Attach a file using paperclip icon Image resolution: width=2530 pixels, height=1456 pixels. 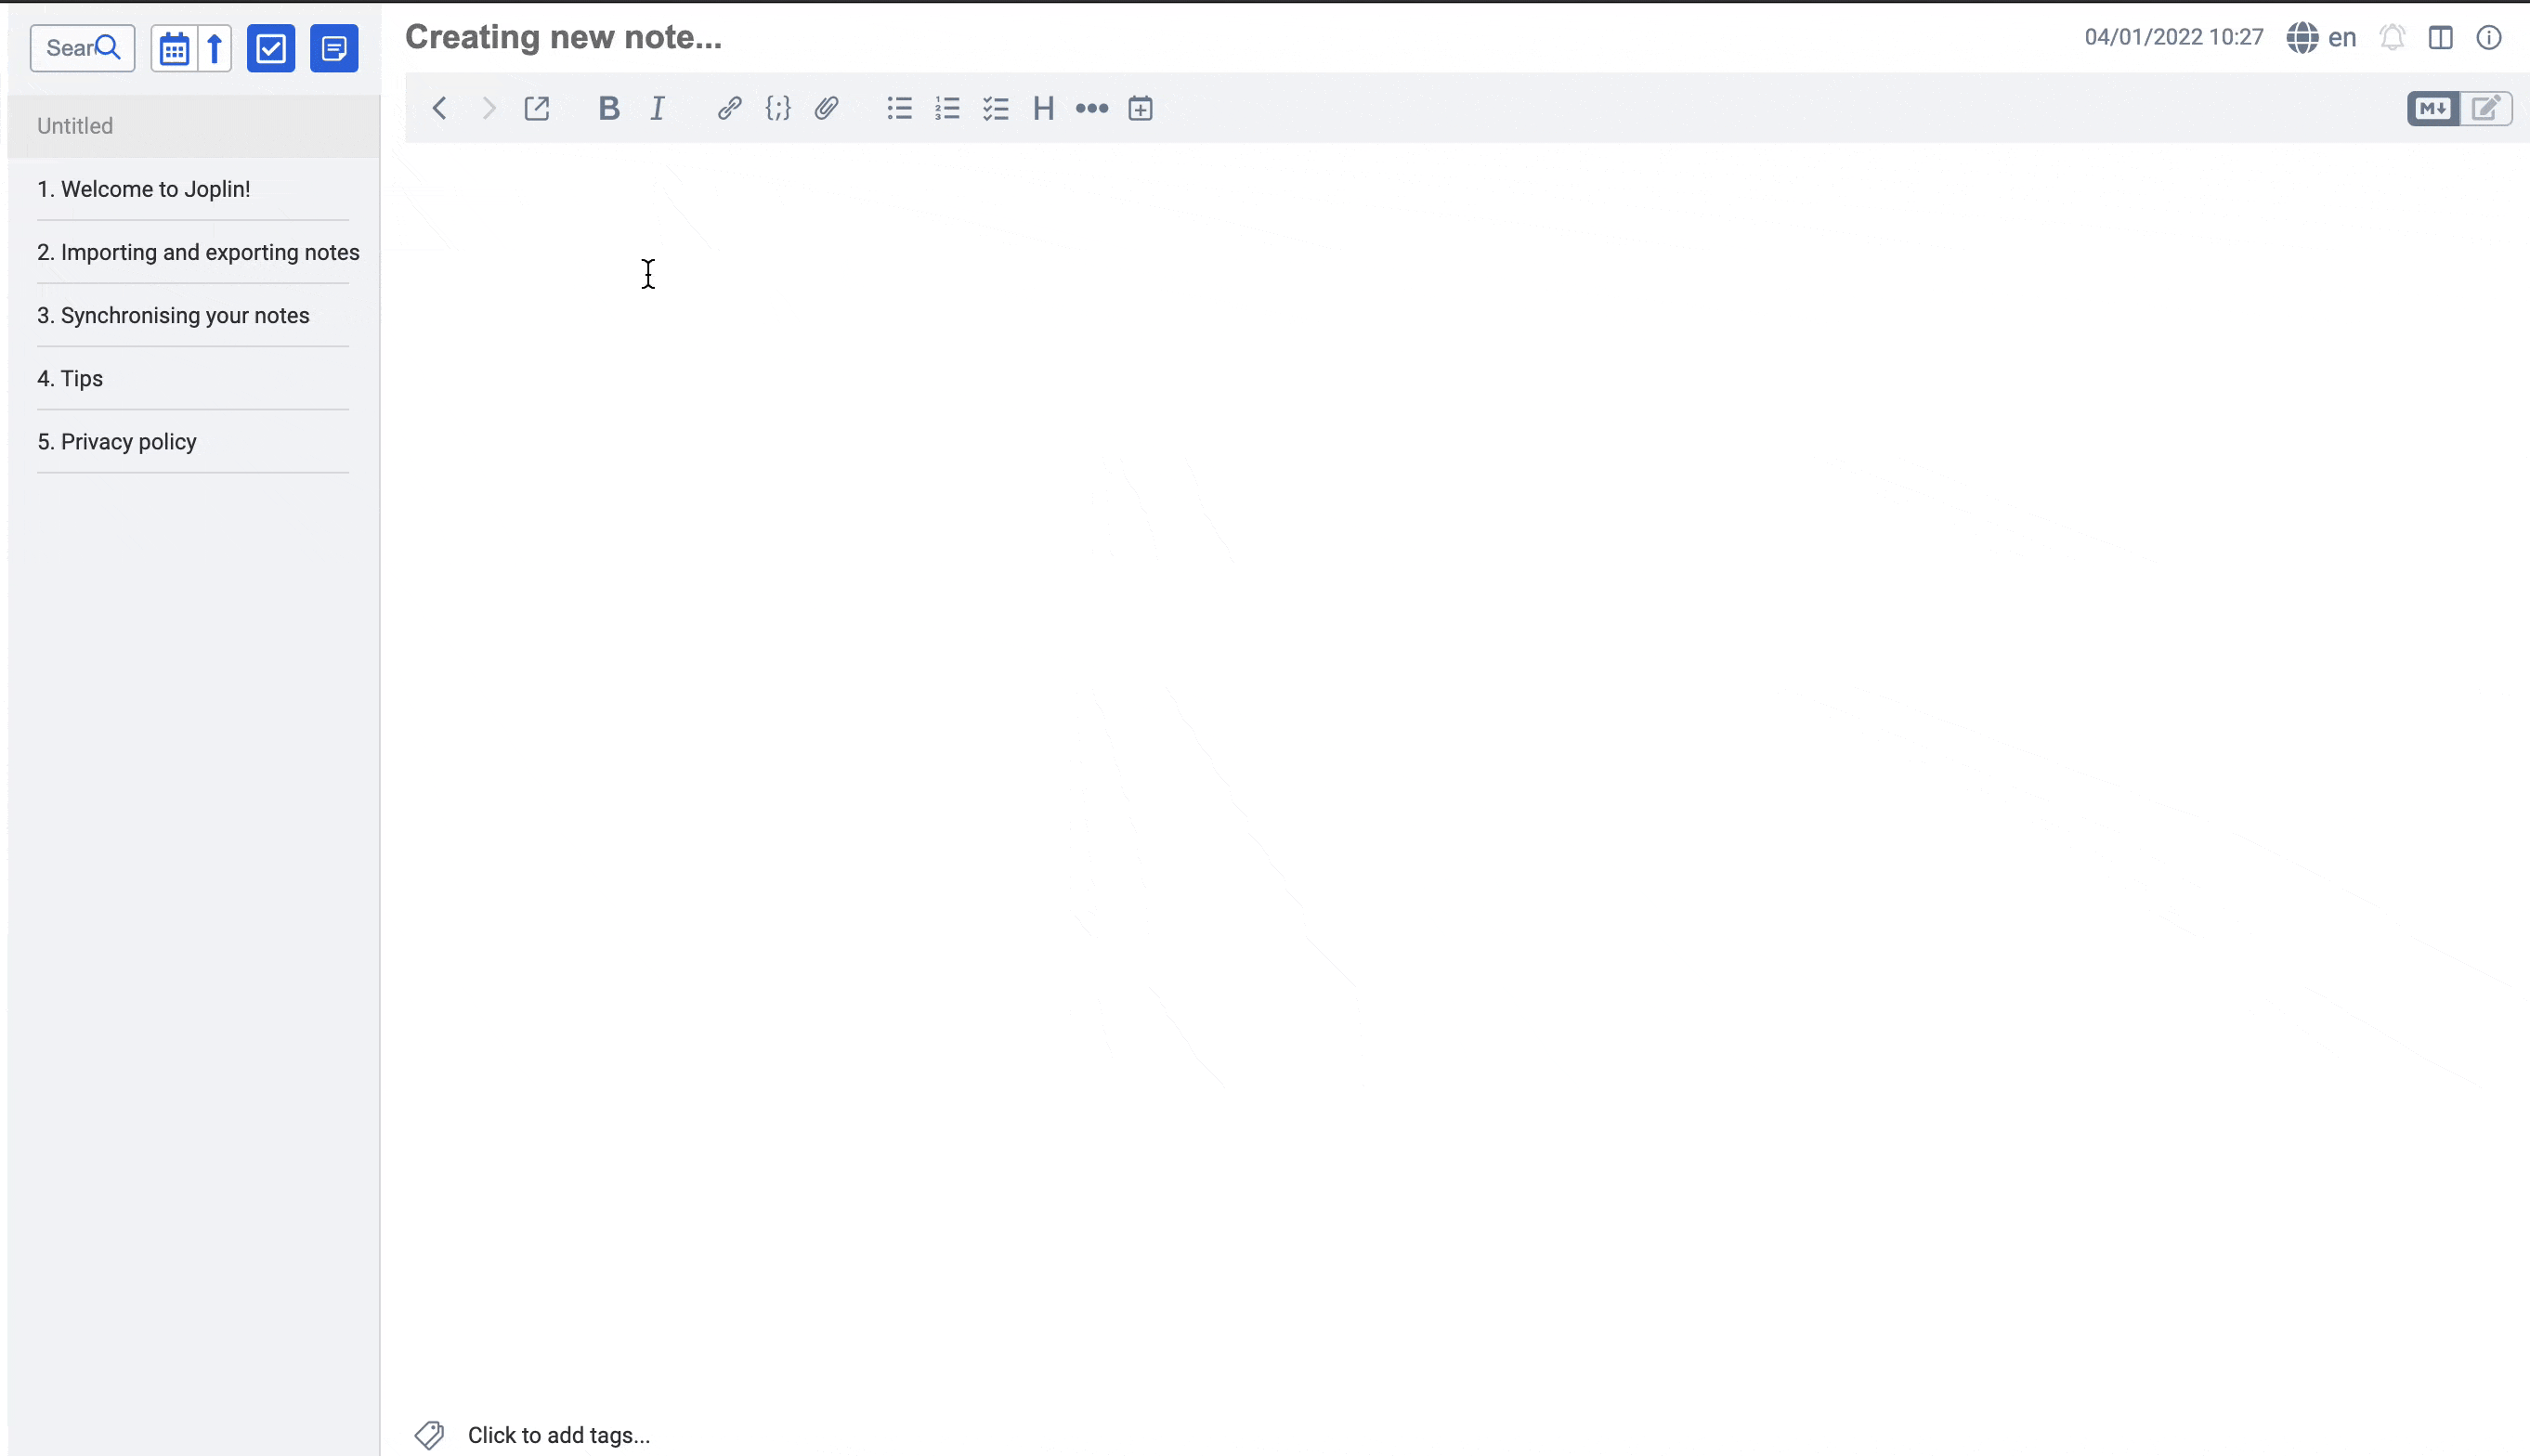[826, 108]
